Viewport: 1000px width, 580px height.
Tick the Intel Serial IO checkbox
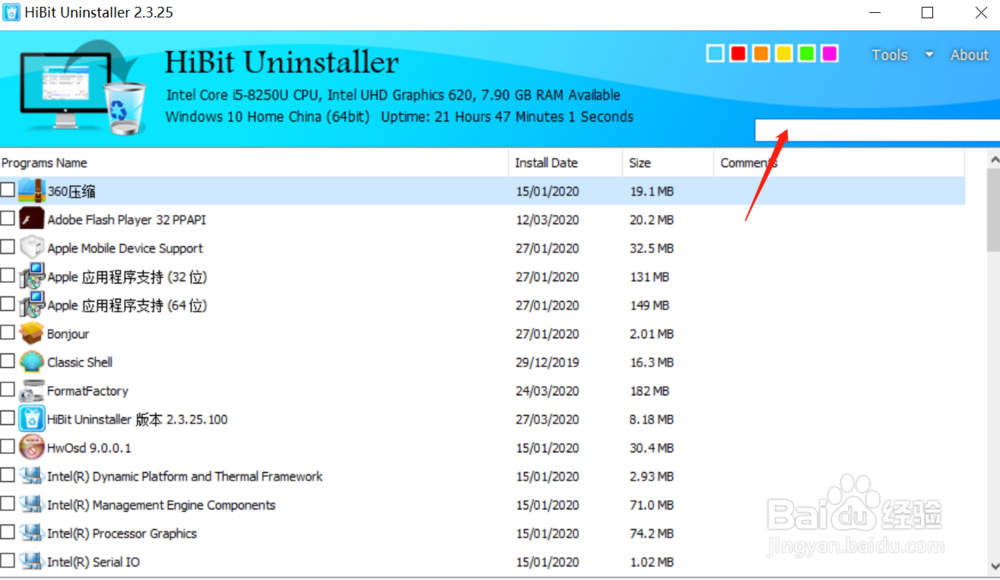pos(8,560)
